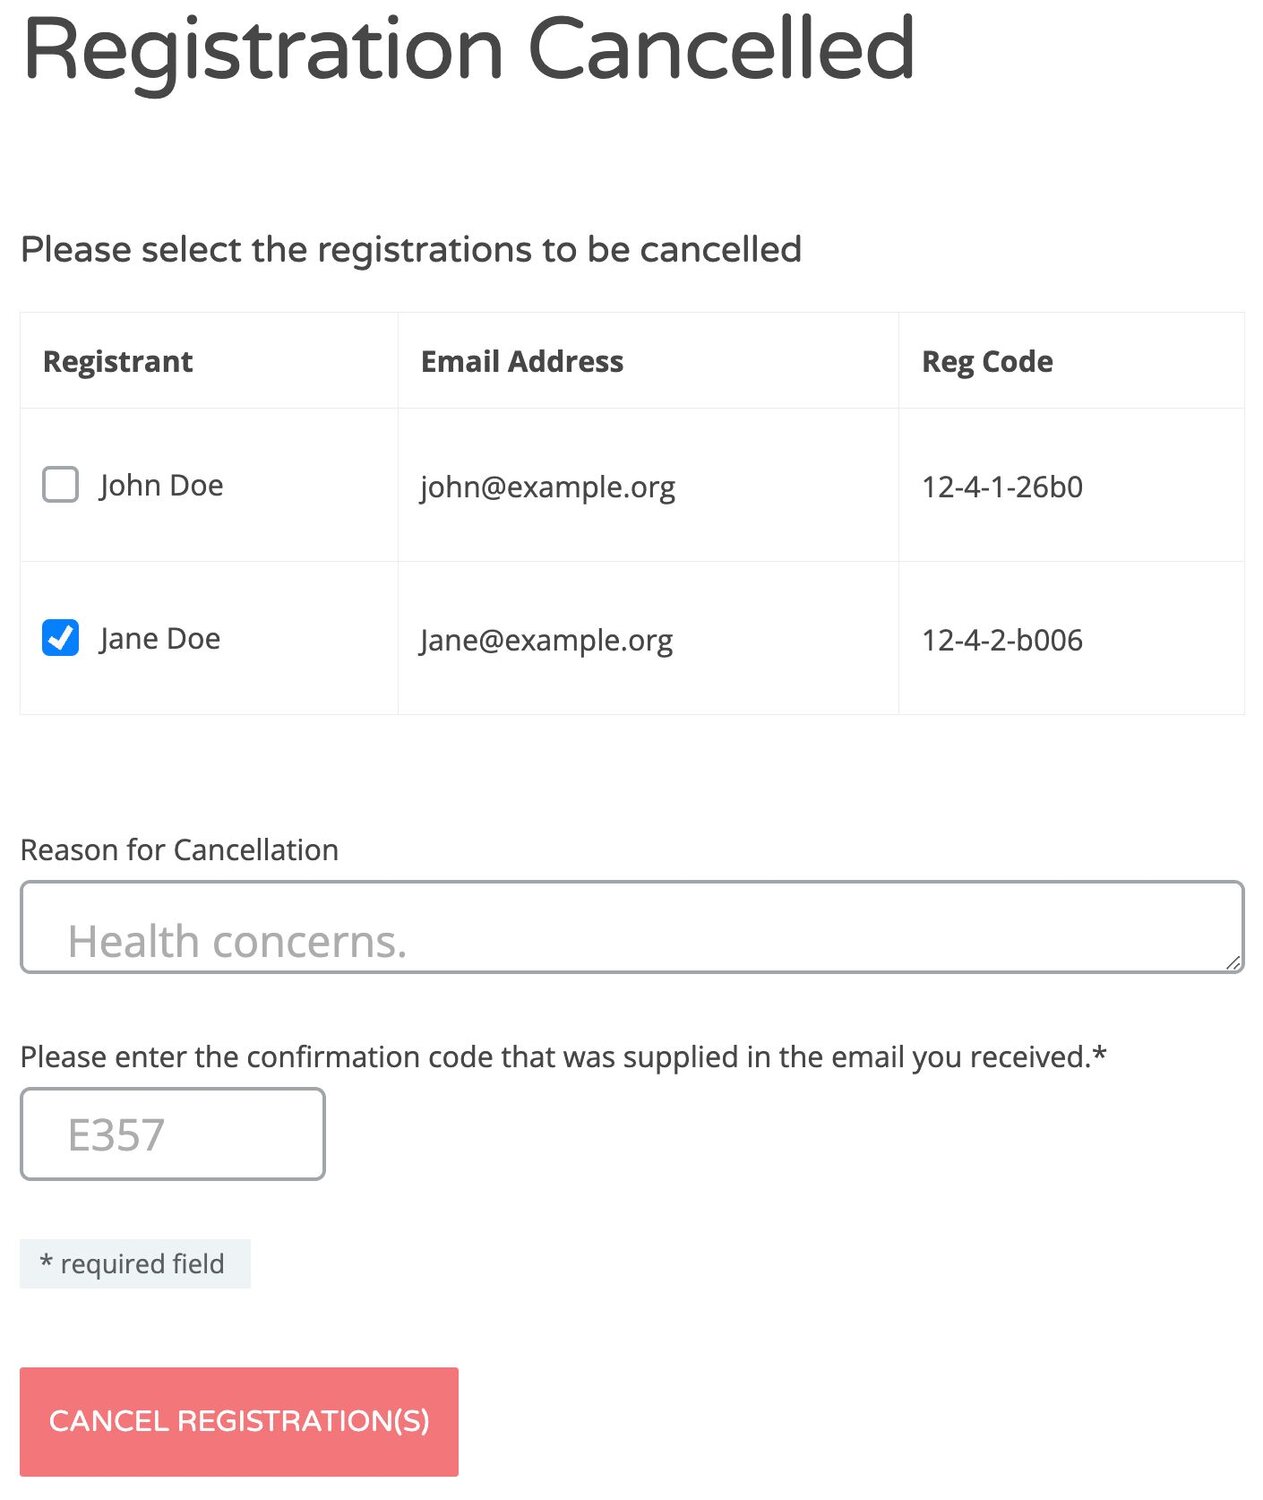Click the Email Address column header

point(522,361)
